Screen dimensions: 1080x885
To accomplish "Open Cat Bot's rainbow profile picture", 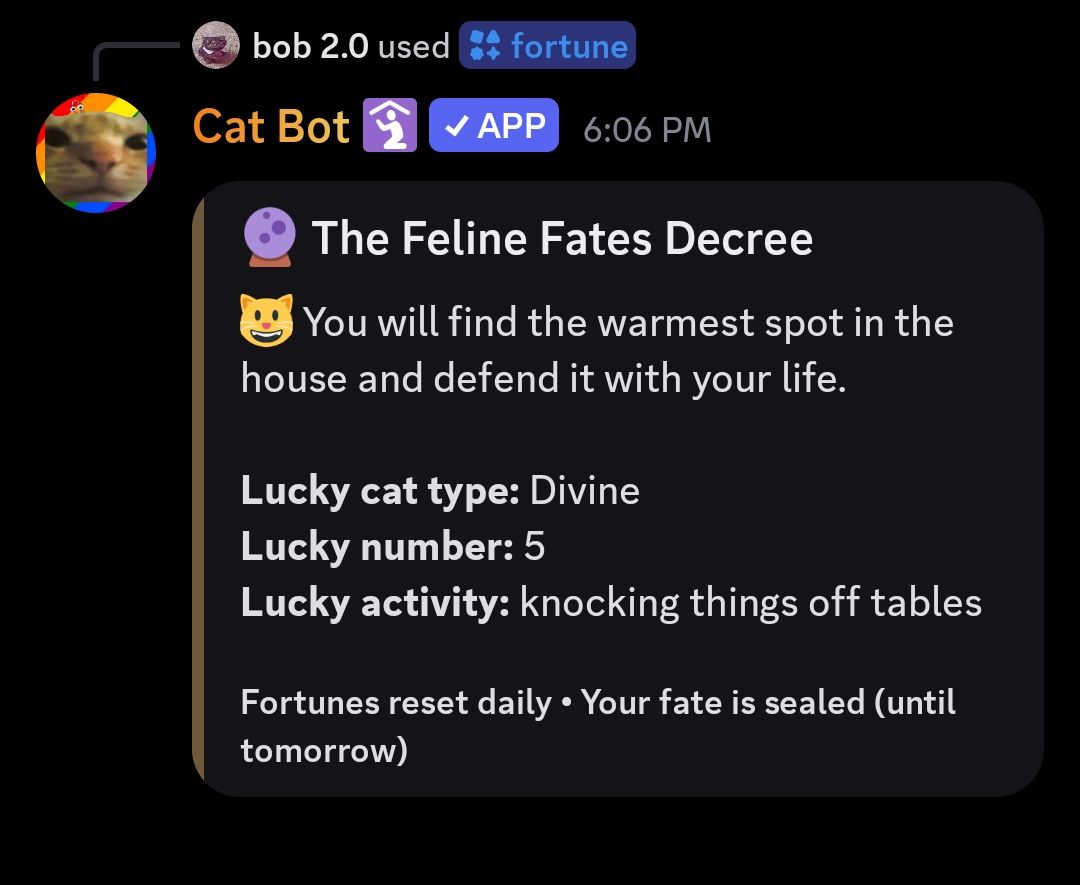I will [96, 153].
